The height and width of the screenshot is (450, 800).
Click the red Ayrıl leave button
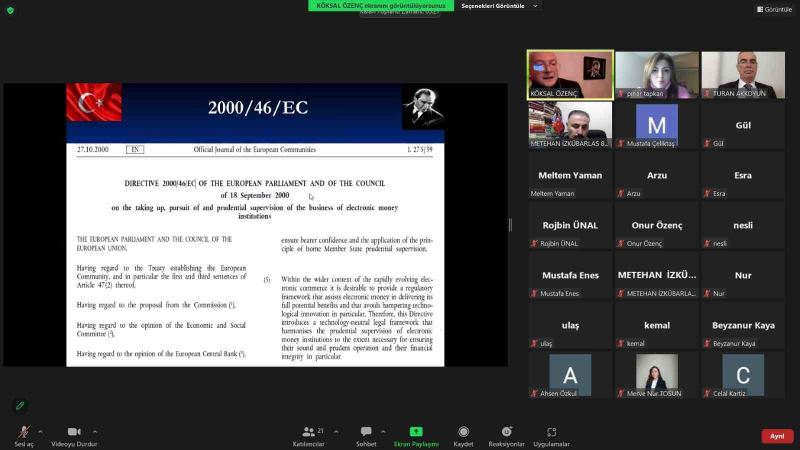[777, 436]
